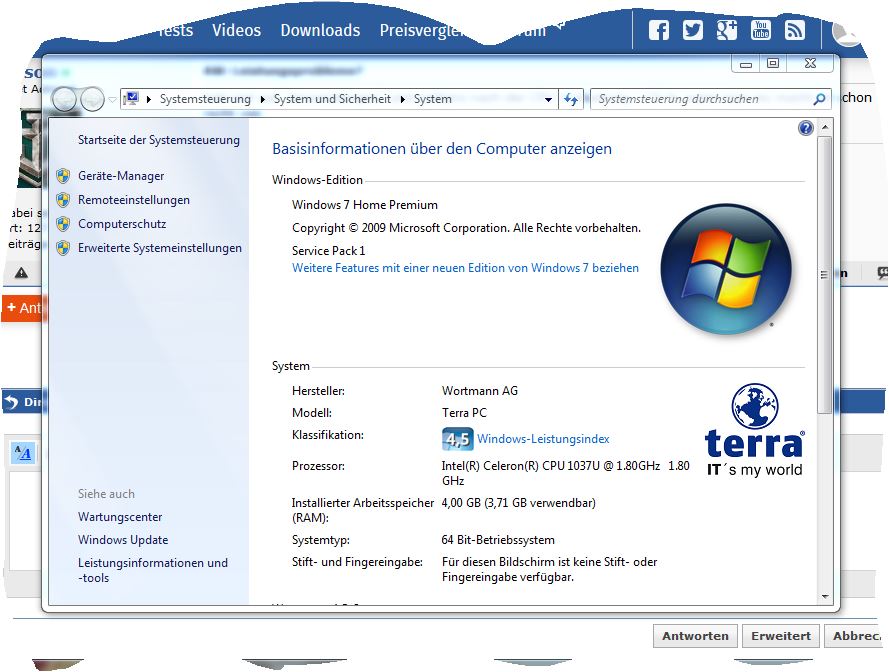The width and height of the screenshot is (889, 672).
Task: Click the computer icon in the address bar
Action: pyautogui.click(x=132, y=99)
